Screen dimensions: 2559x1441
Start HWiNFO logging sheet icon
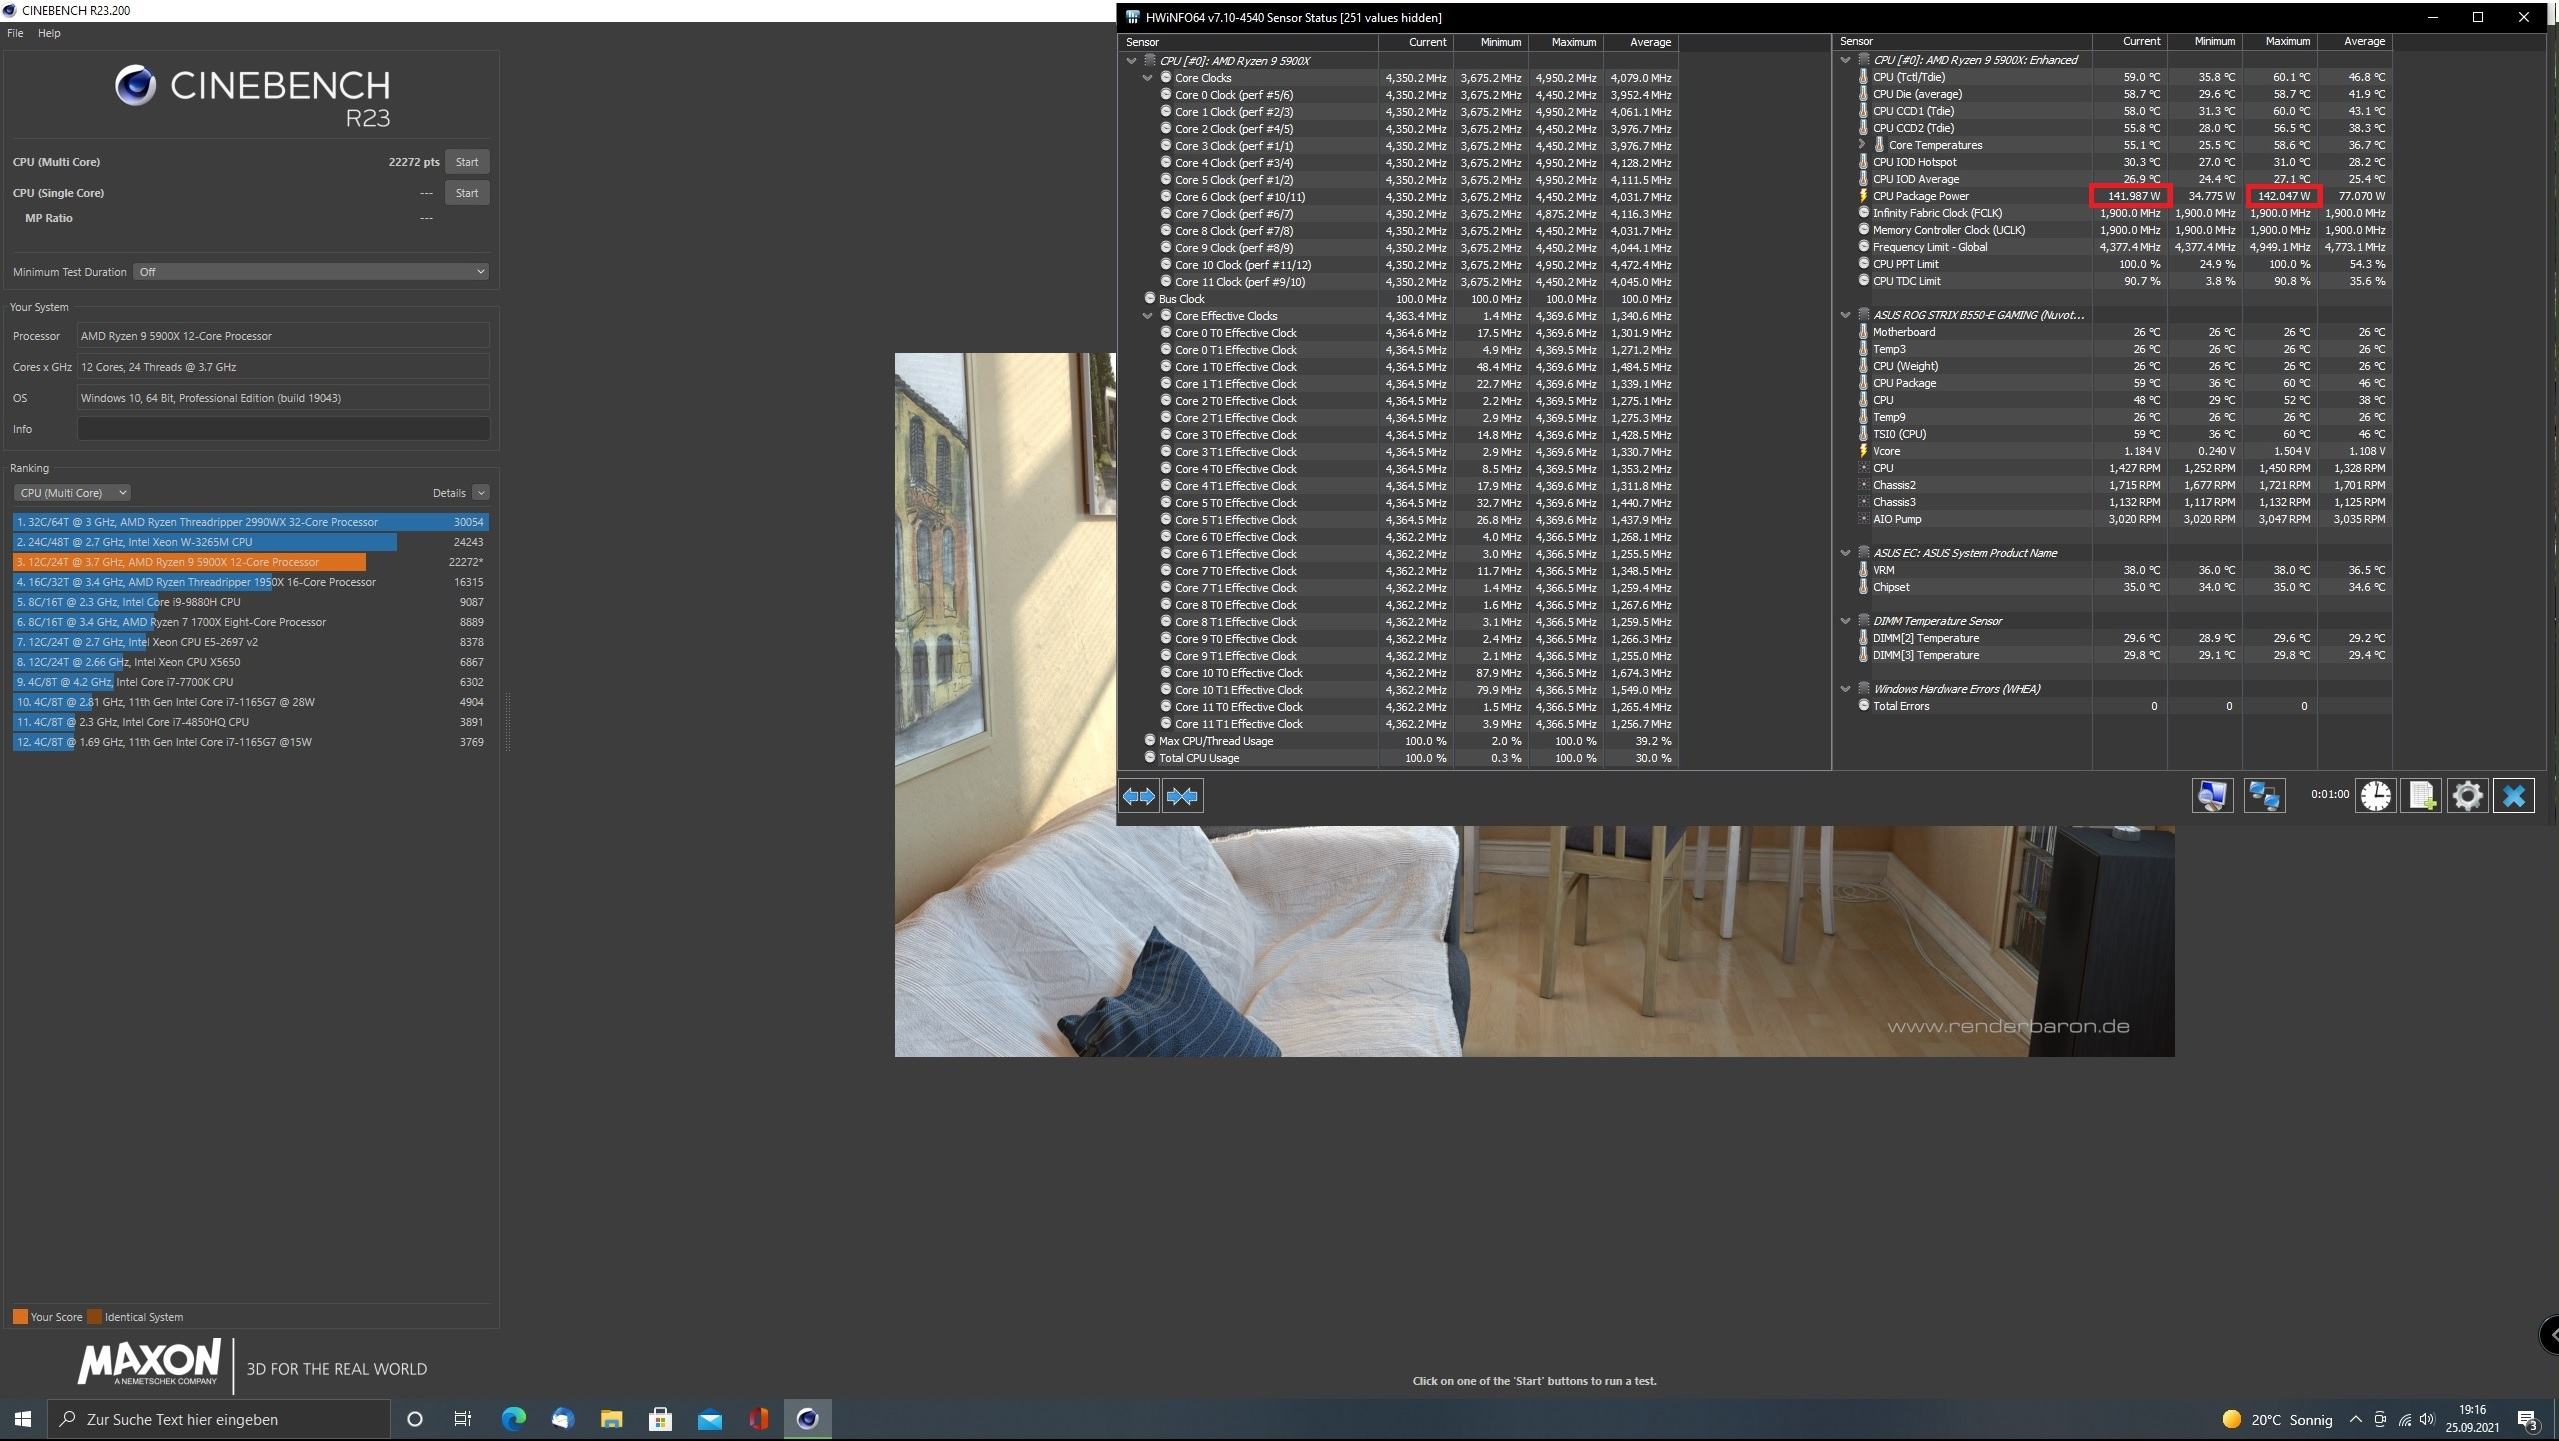2421,796
